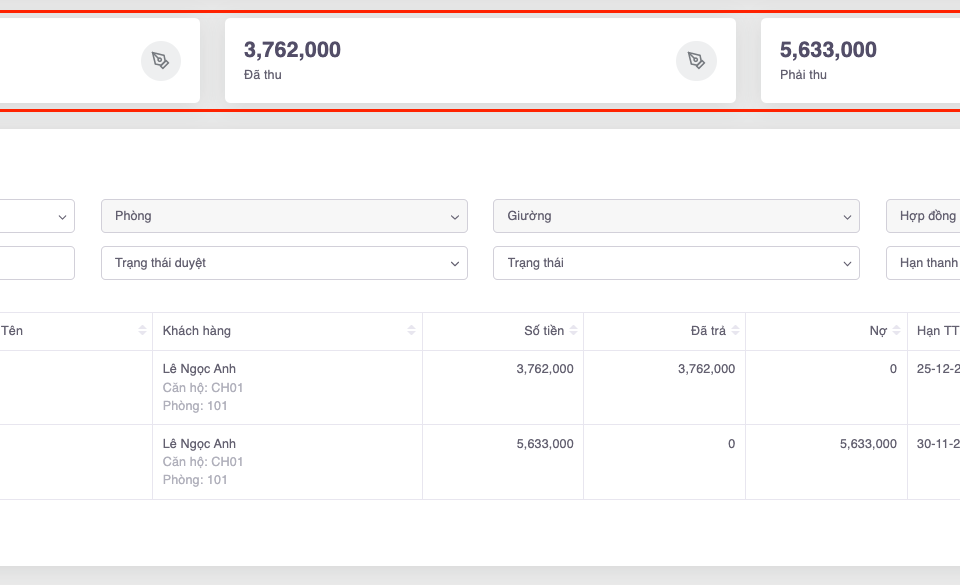Expand the Trạng thái dropdown under Giường

pyautogui.click(x=676, y=263)
